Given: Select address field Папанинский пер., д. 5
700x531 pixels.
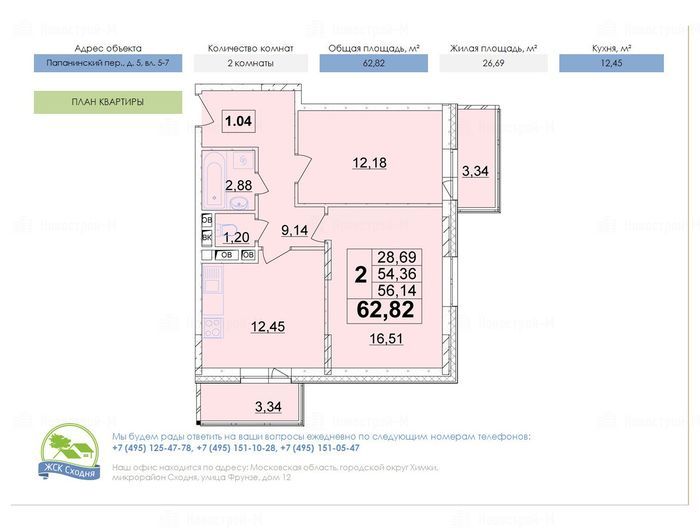Looking at the screenshot, I should [x=108, y=63].
